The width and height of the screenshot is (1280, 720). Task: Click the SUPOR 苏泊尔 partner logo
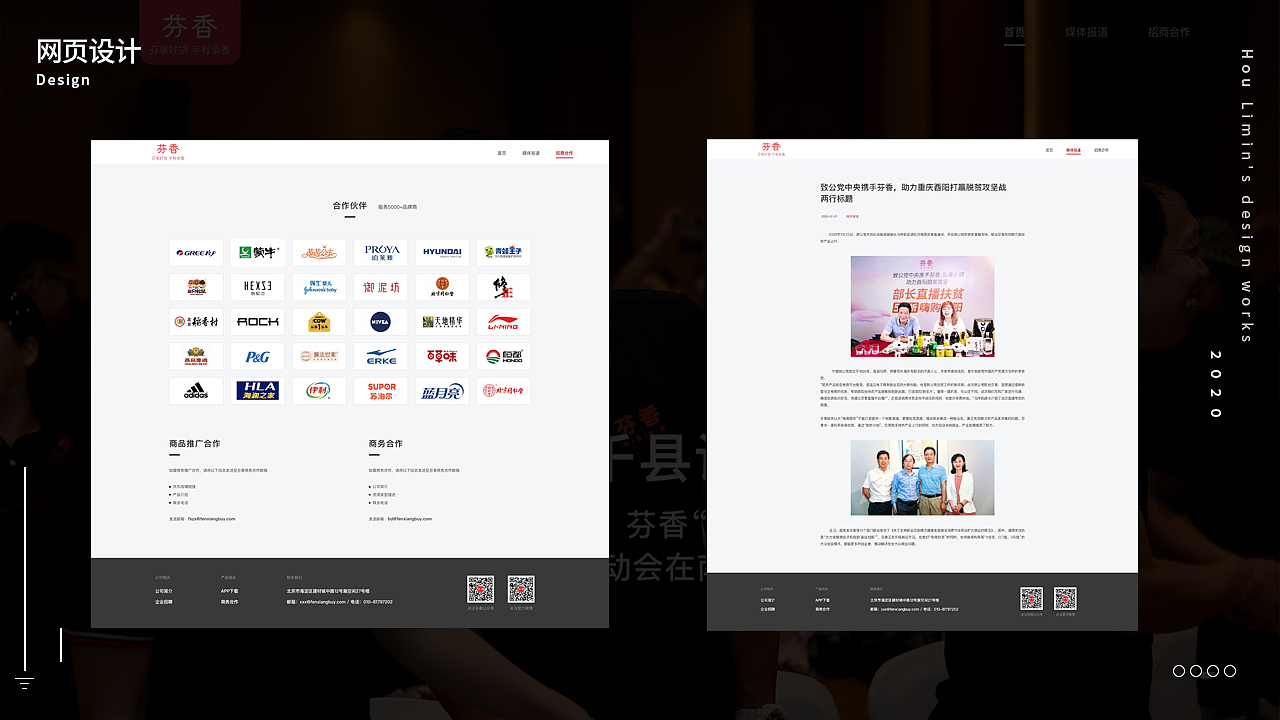[x=381, y=390]
